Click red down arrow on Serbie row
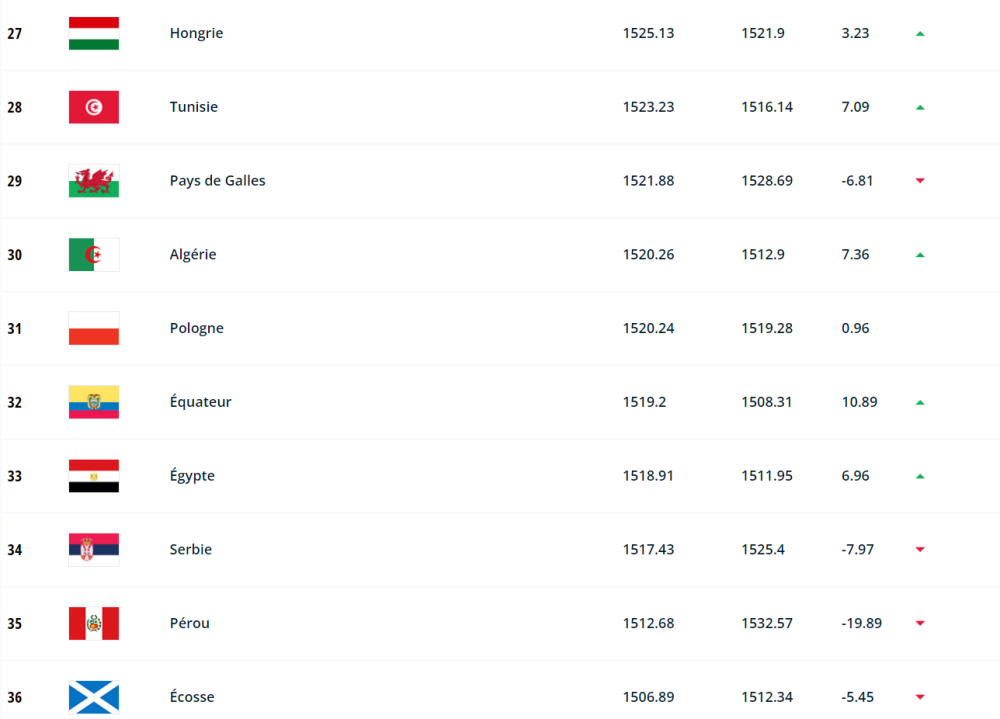 [x=920, y=549]
